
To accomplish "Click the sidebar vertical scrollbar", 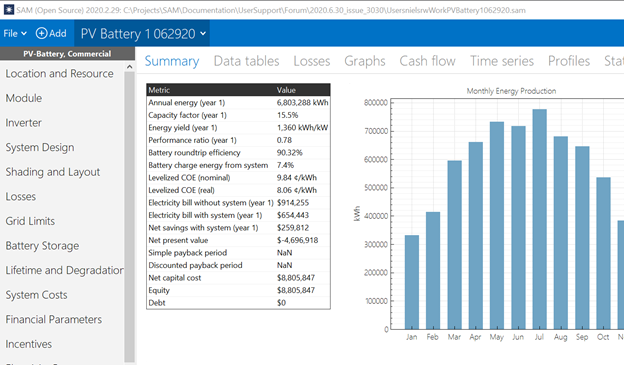I will tap(129, 215).
